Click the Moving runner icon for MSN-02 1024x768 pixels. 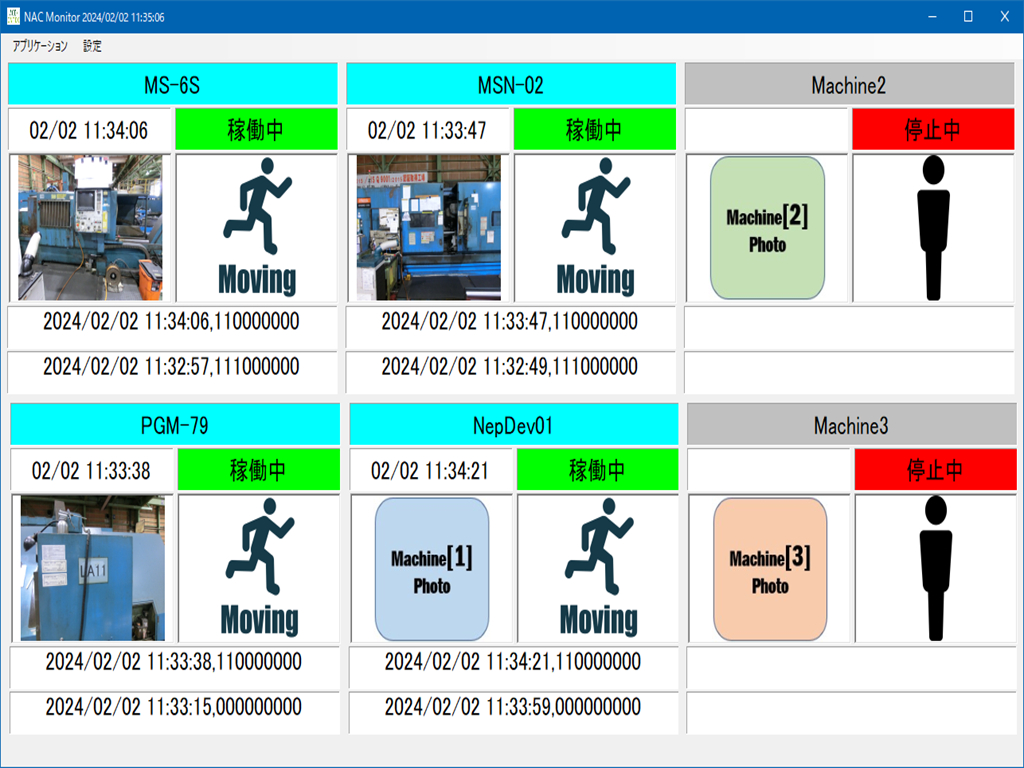[595, 227]
